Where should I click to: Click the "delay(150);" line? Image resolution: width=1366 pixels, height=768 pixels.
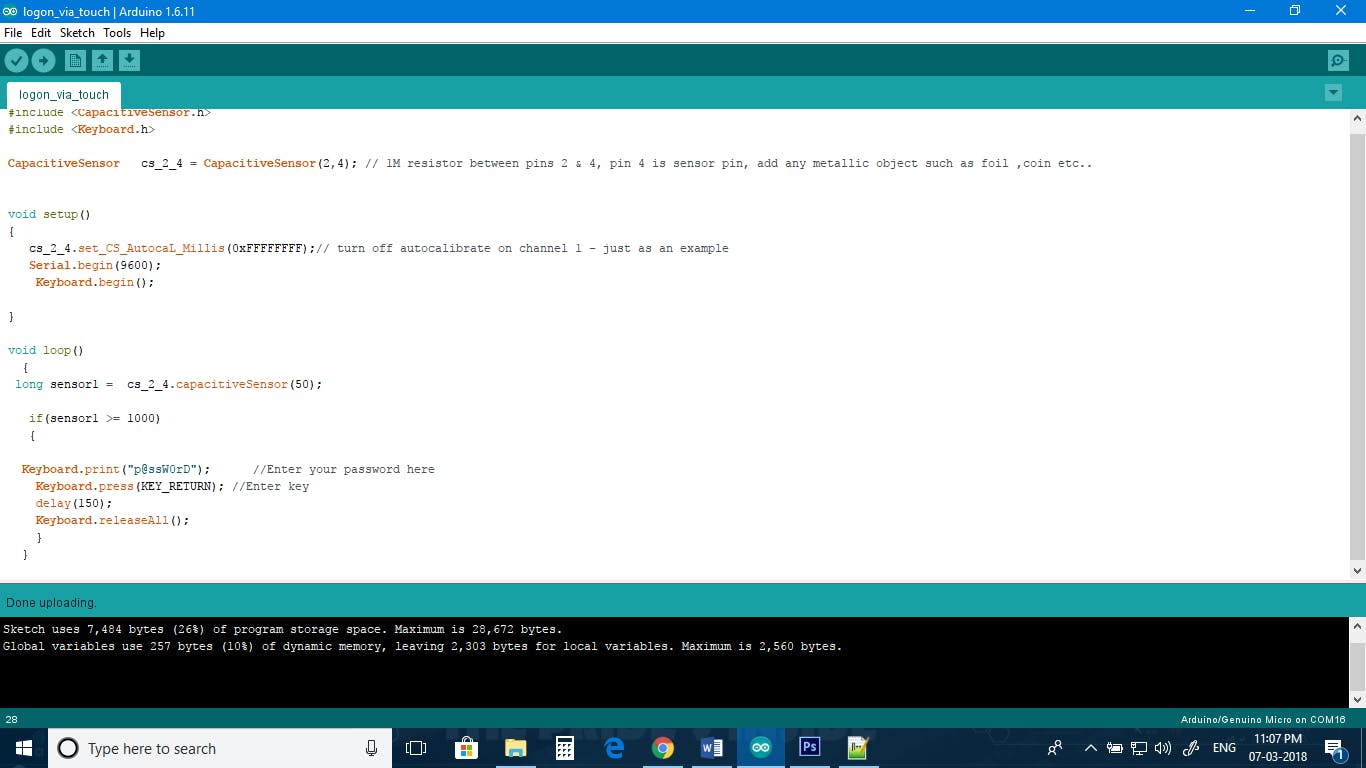[74, 503]
